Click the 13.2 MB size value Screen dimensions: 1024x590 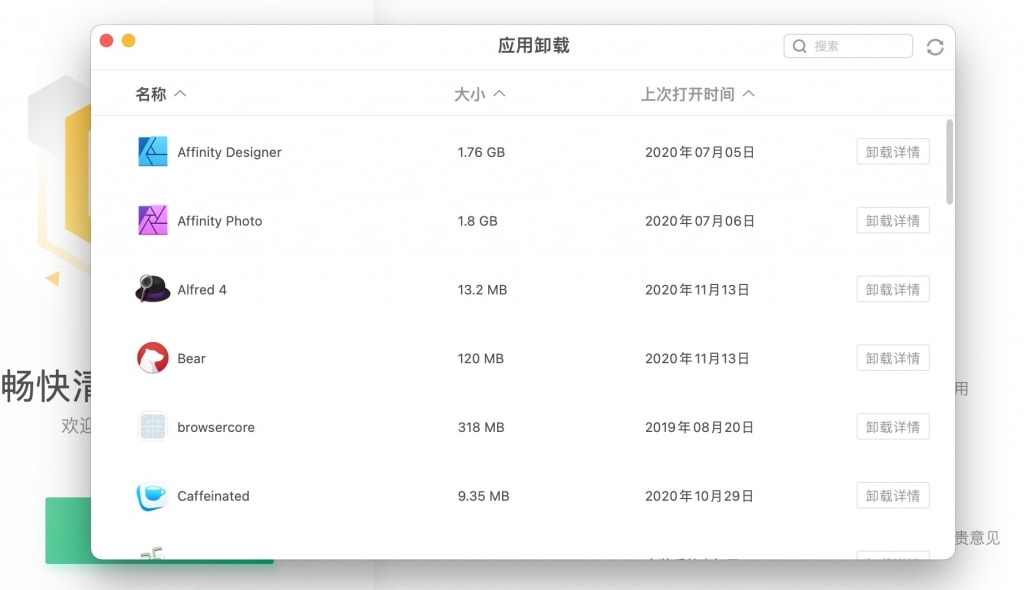coord(482,289)
